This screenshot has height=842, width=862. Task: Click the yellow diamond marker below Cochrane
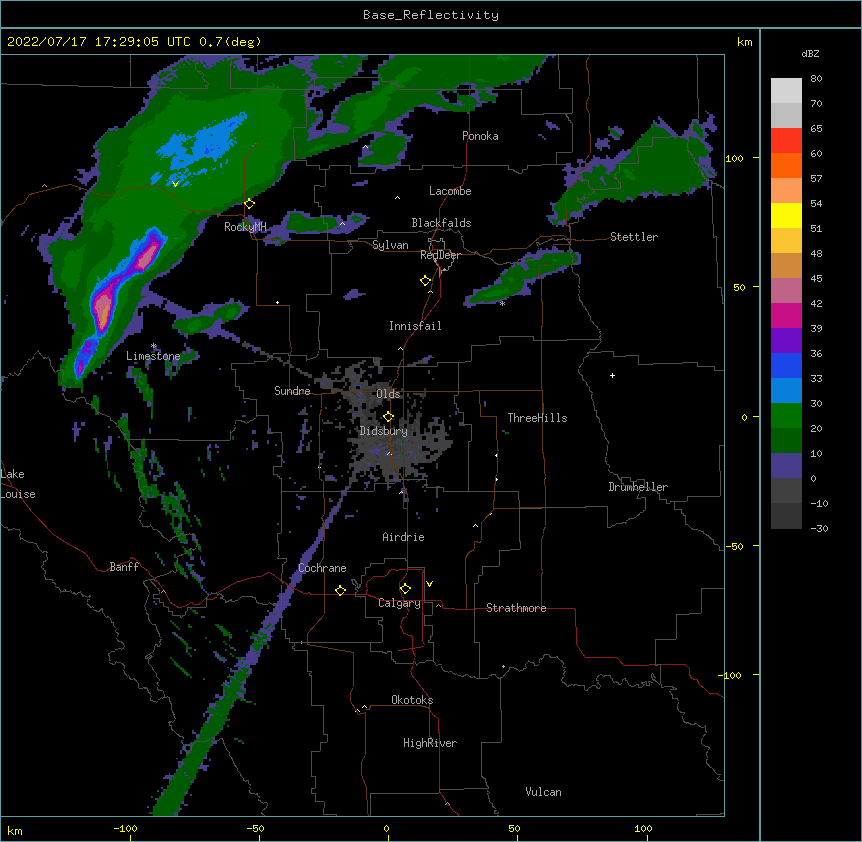(340, 590)
